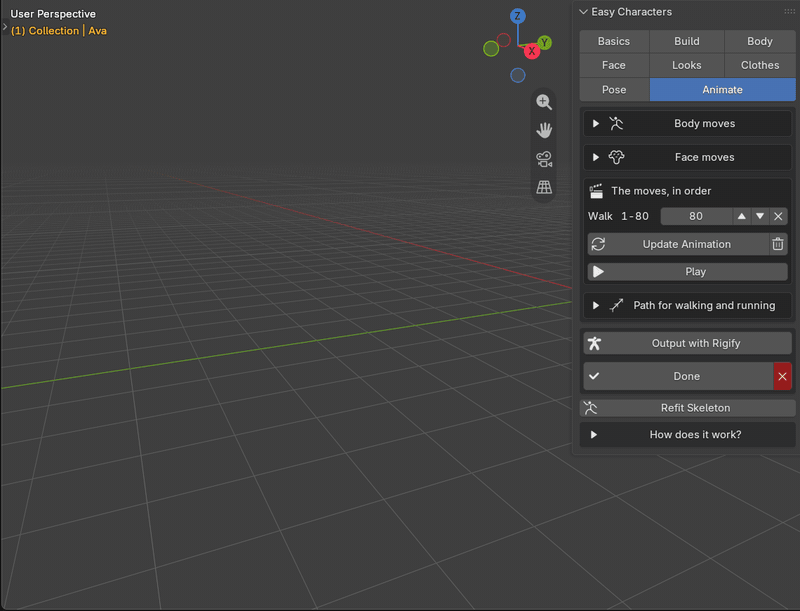
Task: Click the blue Z axis gizmo
Action: 517,16
